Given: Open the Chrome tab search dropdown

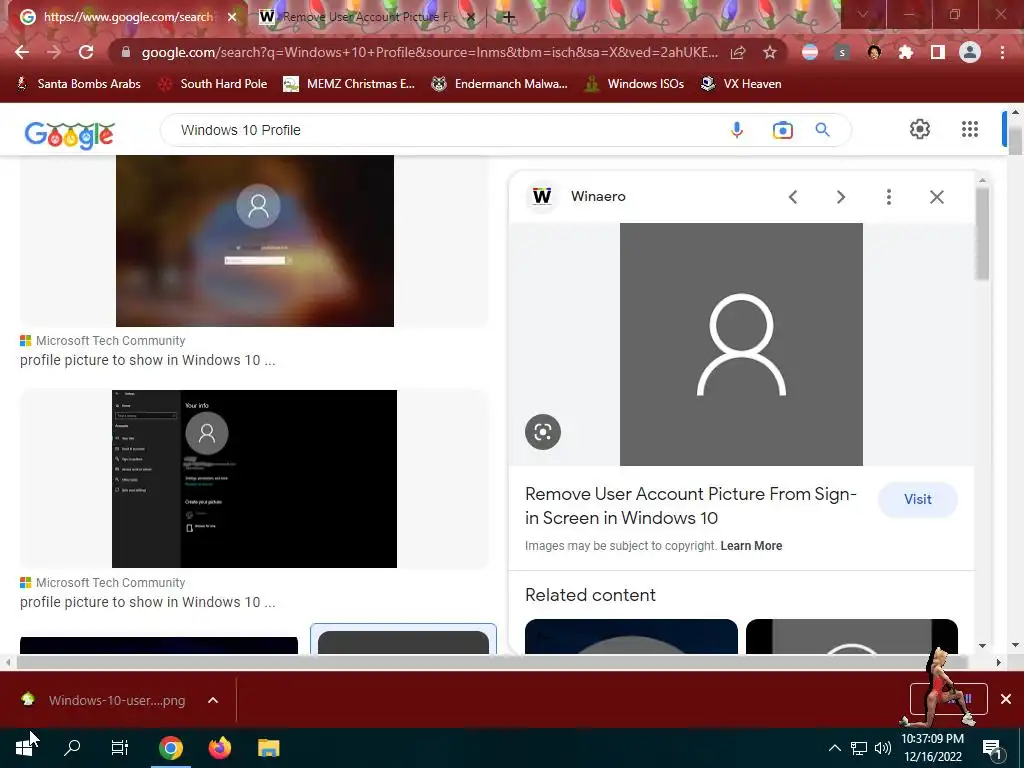Looking at the screenshot, I should pyautogui.click(x=863, y=14).
